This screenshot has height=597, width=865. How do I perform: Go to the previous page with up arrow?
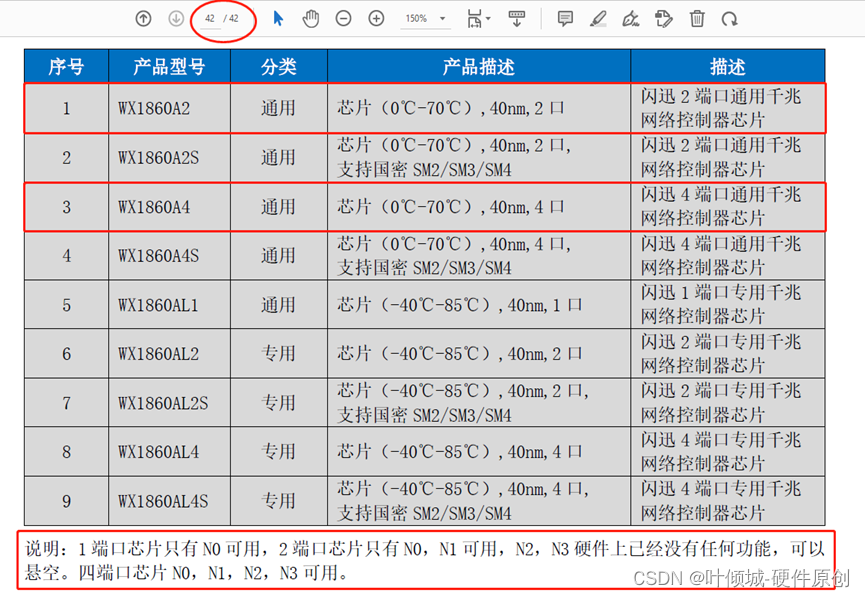pos(143,19)
